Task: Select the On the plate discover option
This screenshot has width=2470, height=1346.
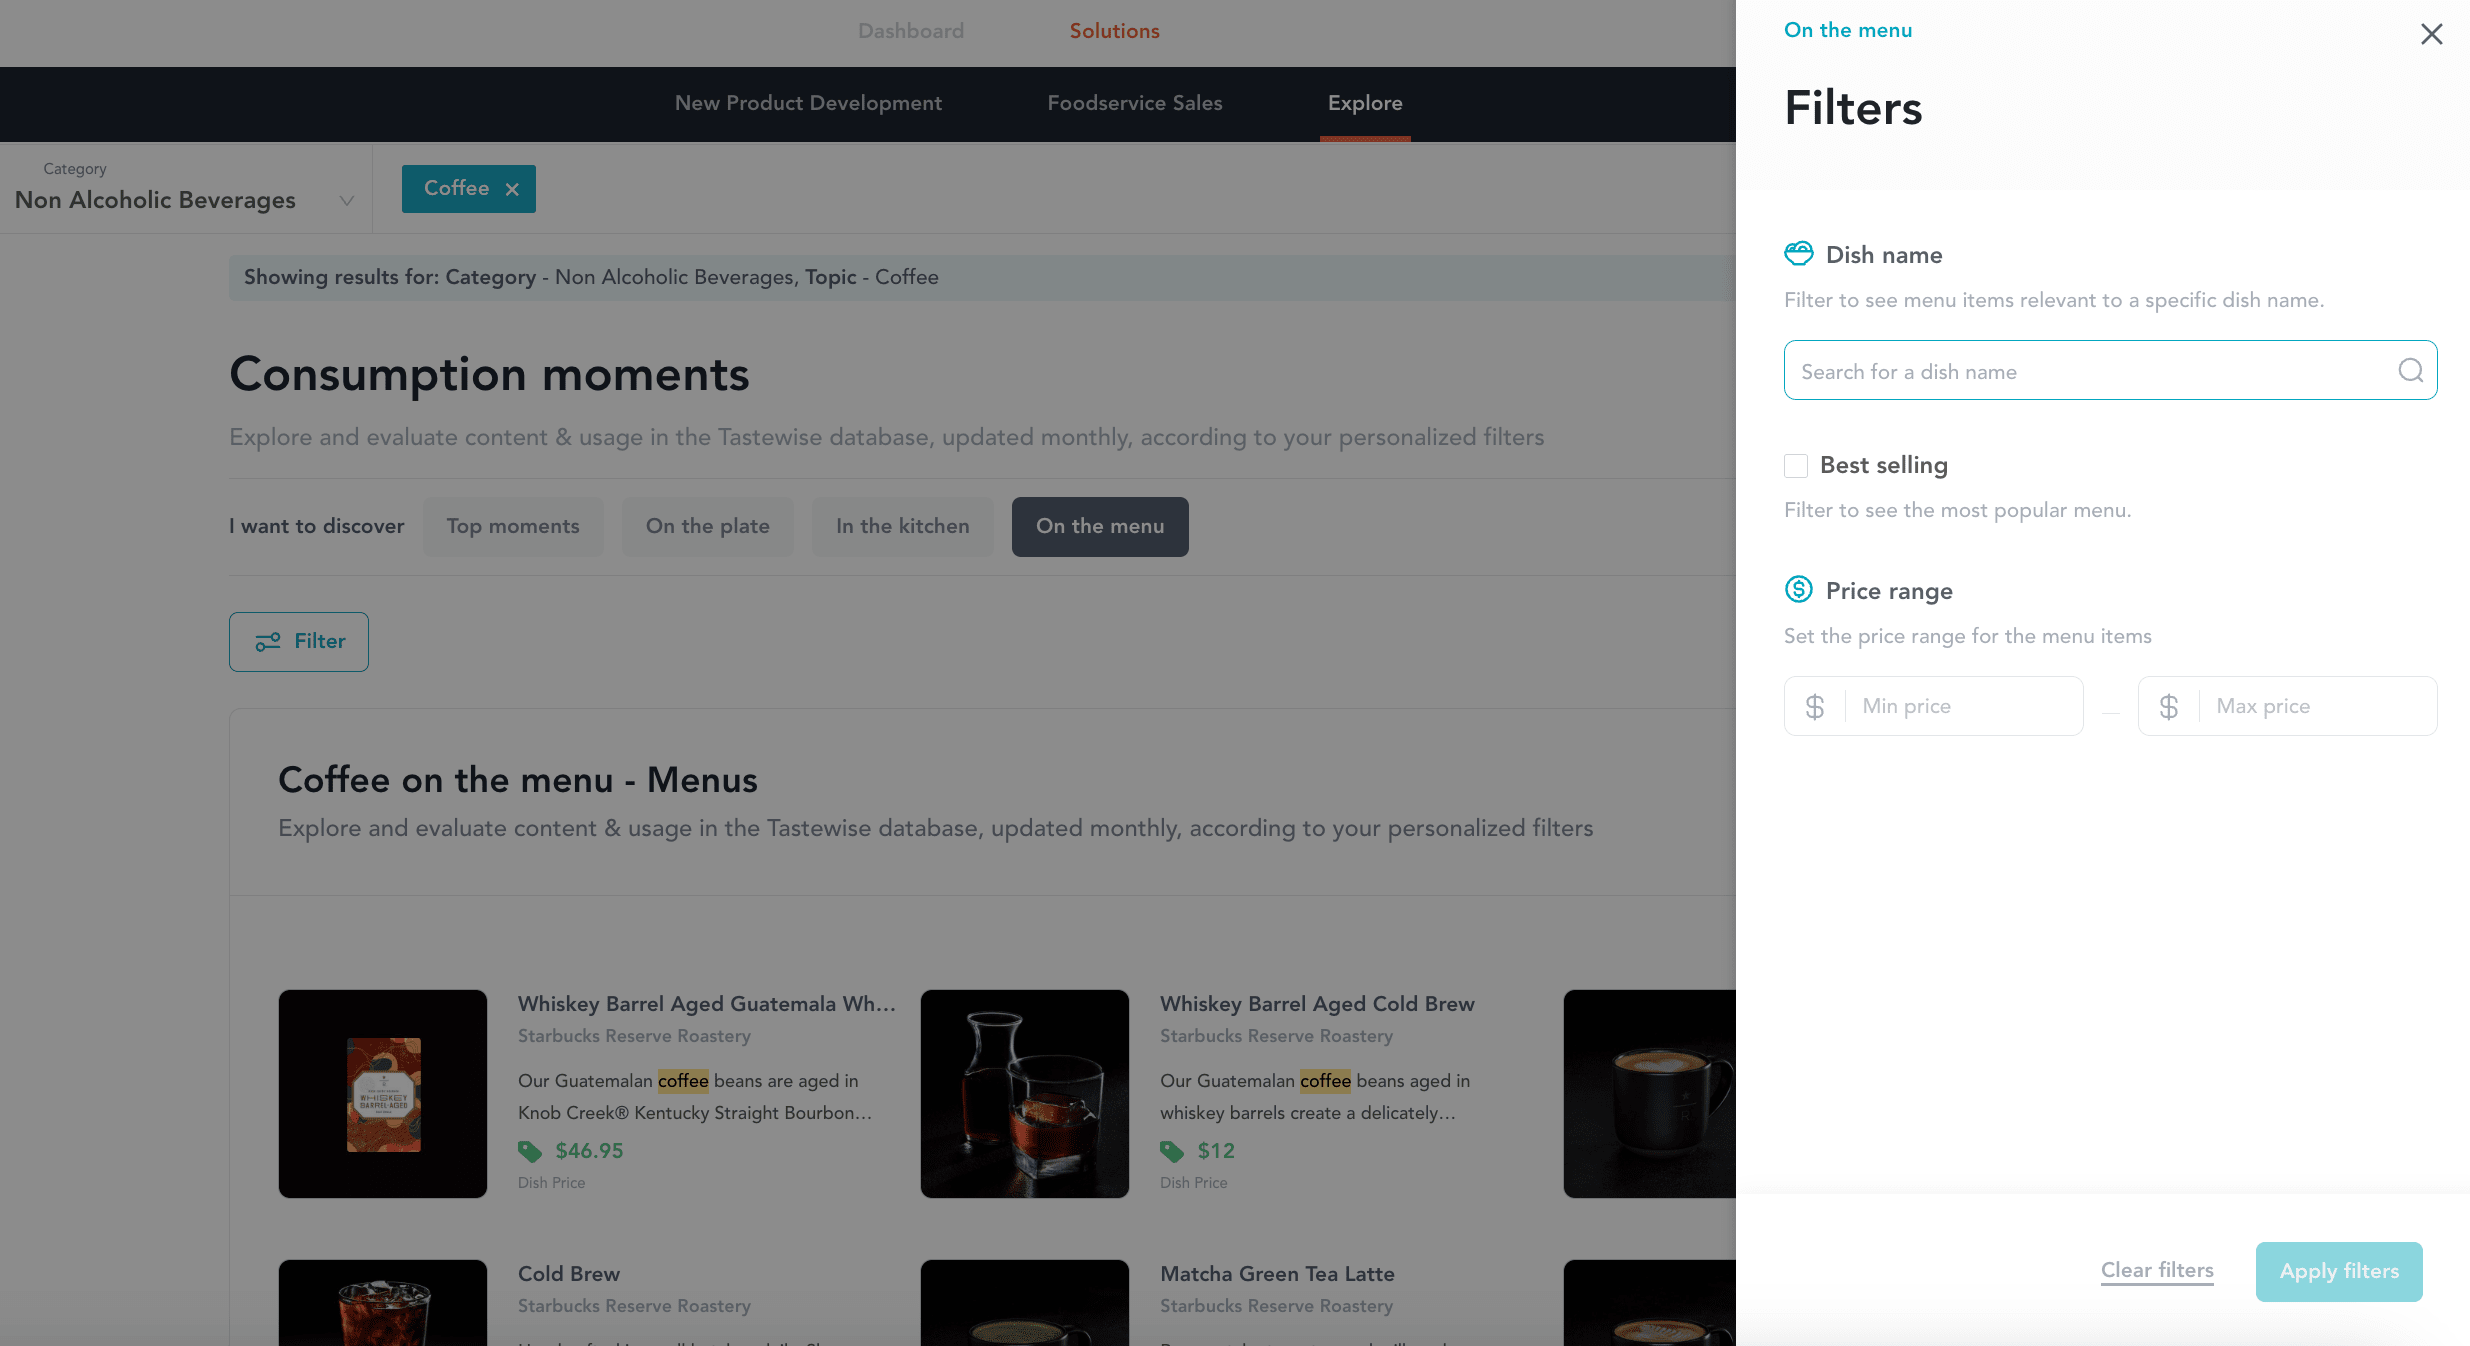Action: pyautogui.click(x=708, y=527)
